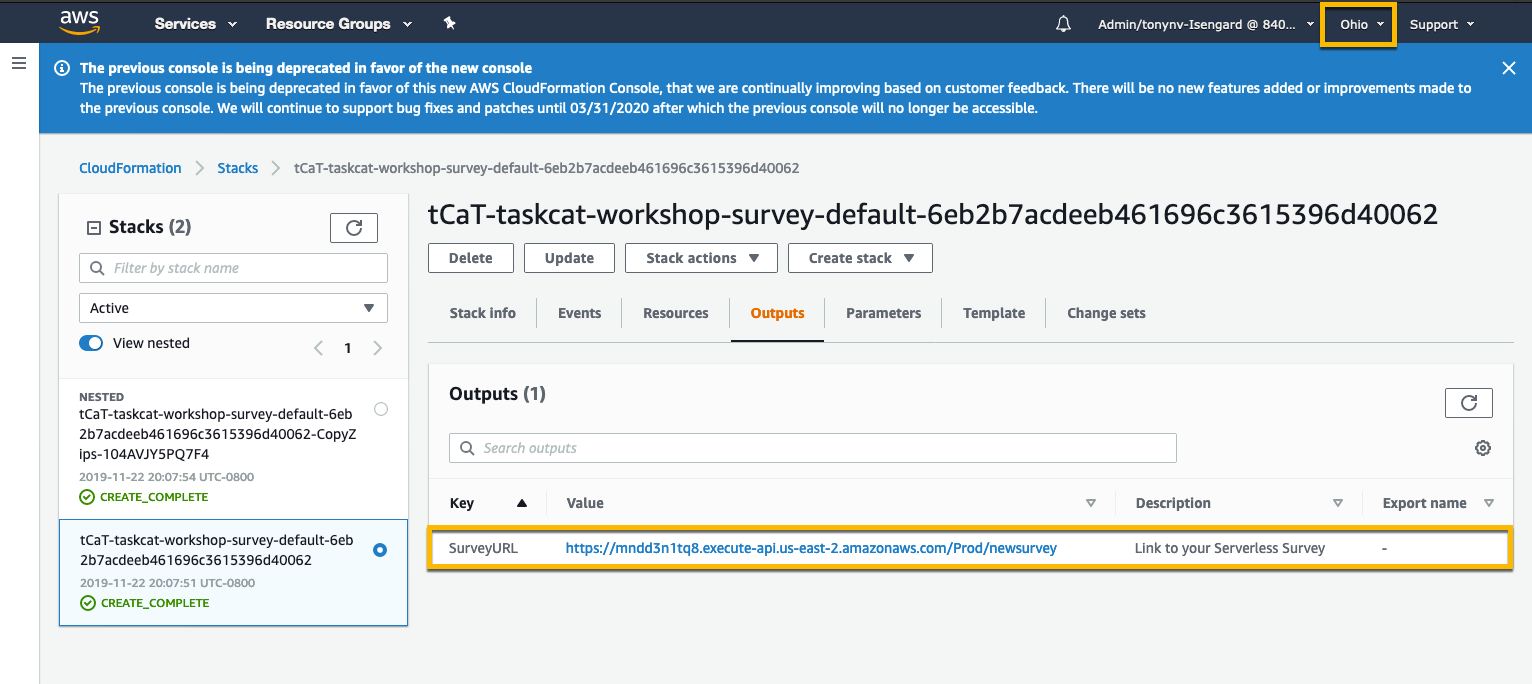Screen dimensions: 1532x684
Task: Click the info icon in the blue banner
Action: click(62, 68)
